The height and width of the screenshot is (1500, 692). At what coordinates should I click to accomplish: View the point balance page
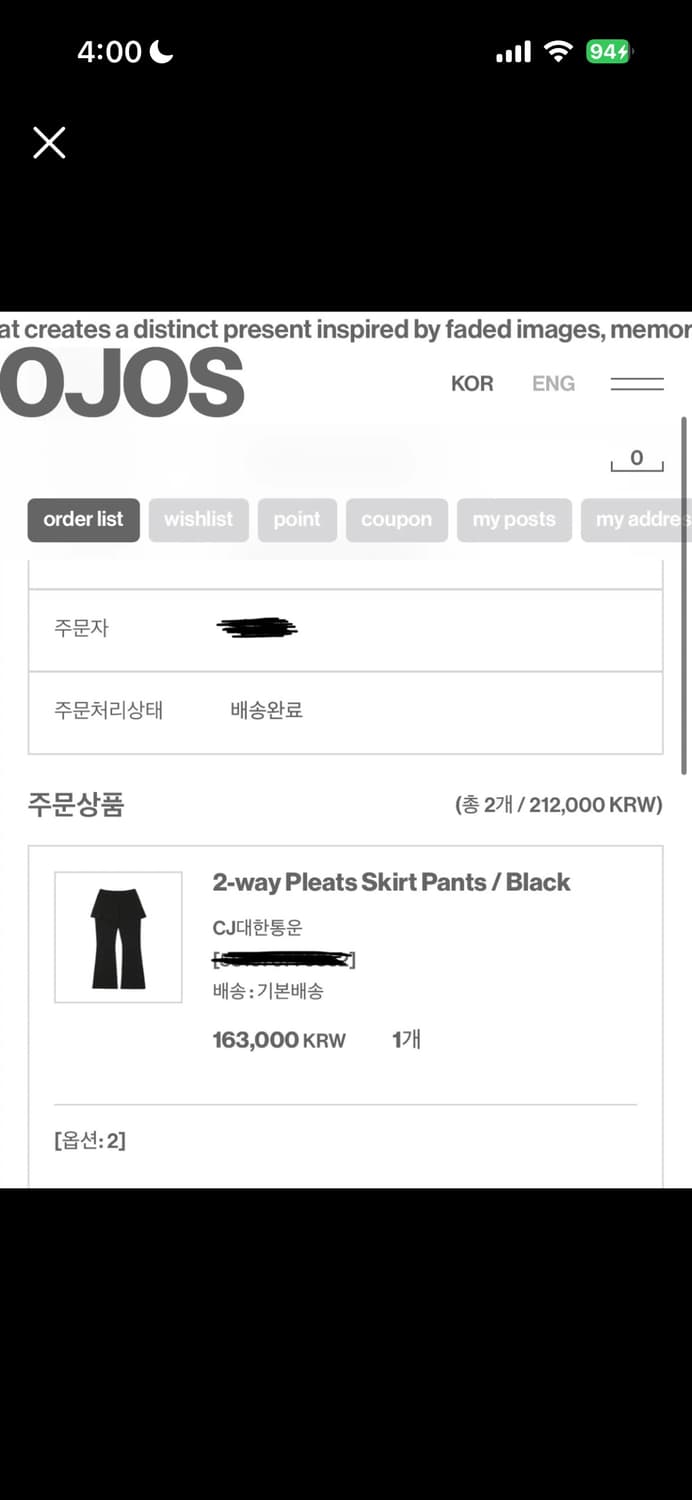[x=297, y=520]
